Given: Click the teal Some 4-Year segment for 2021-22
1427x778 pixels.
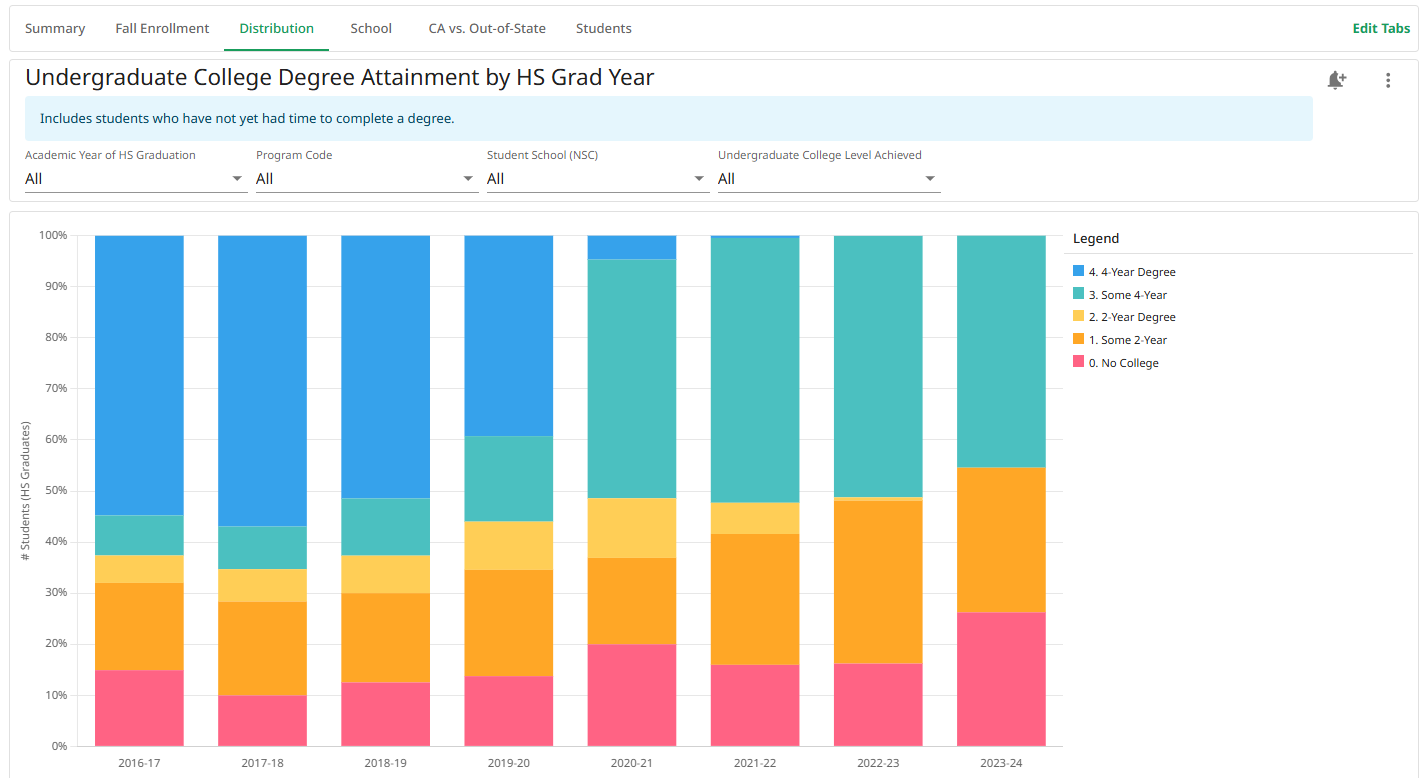Looking at the screenshot, I should [x=755, y=370].
